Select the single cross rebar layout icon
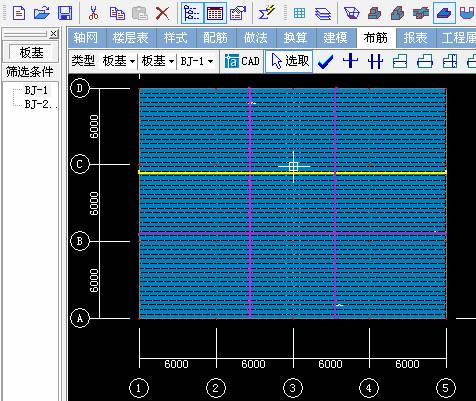Image resolution: width=476 pixels, height=401 pixels. [x=350, y=61]
